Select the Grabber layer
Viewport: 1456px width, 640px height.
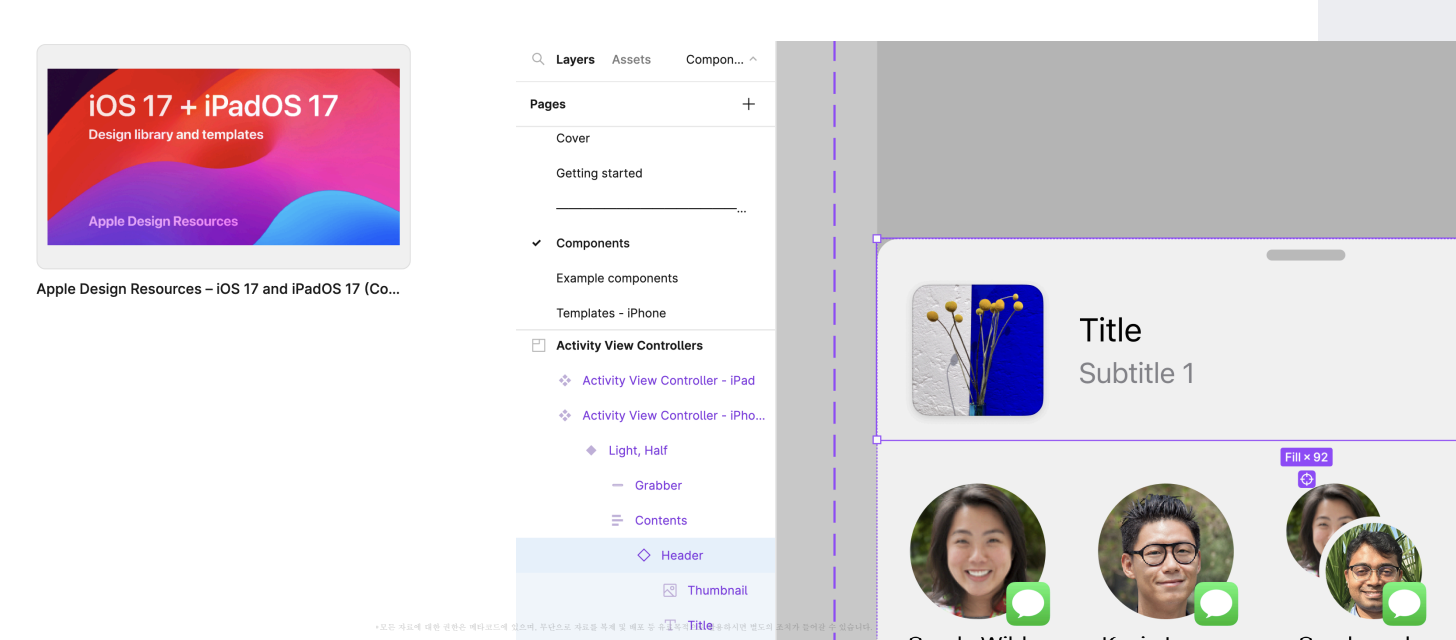click(658, 485)
